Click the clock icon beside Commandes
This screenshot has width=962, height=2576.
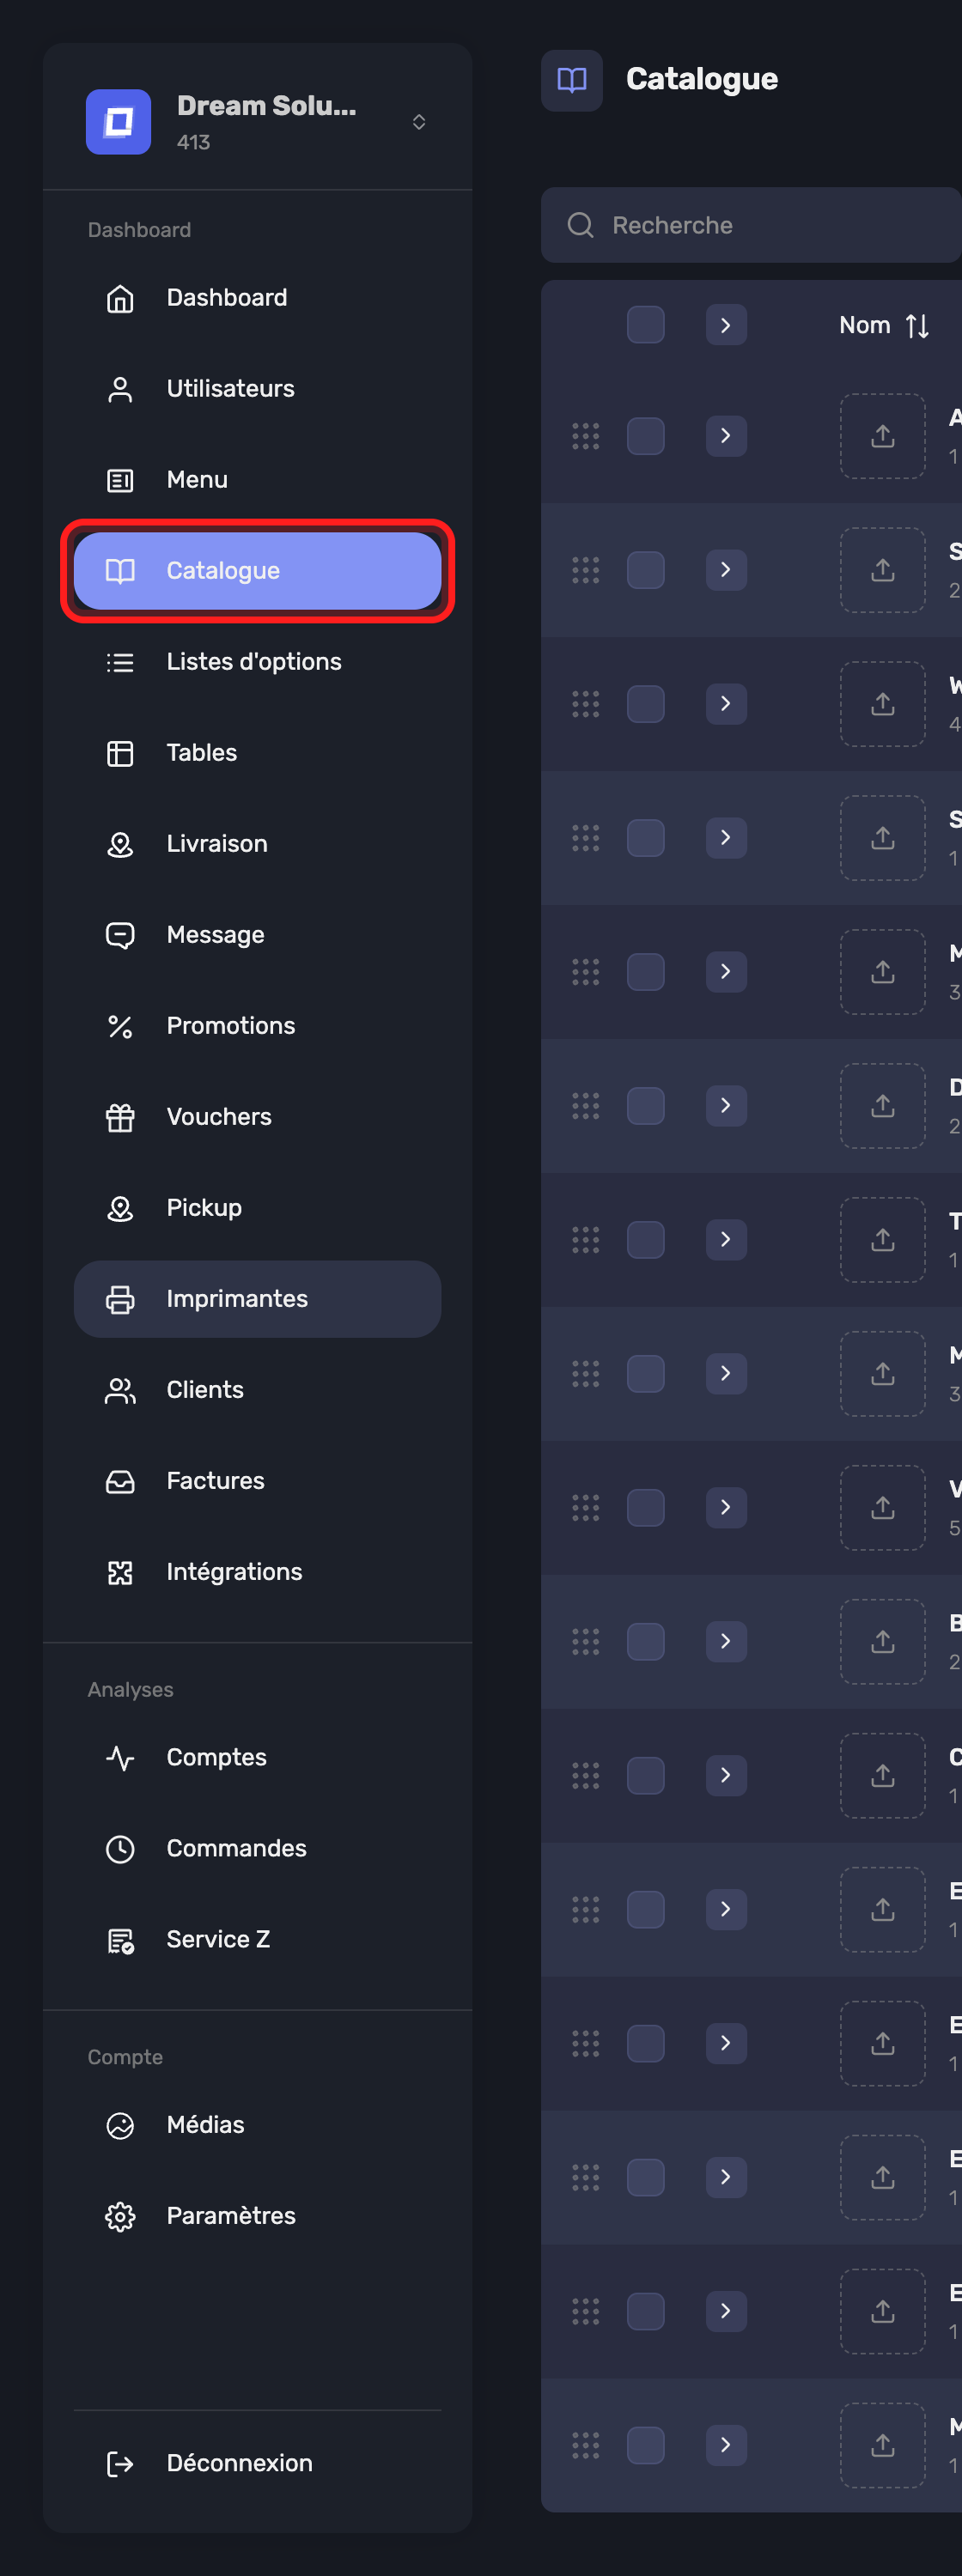click(x=120, y=1848)
